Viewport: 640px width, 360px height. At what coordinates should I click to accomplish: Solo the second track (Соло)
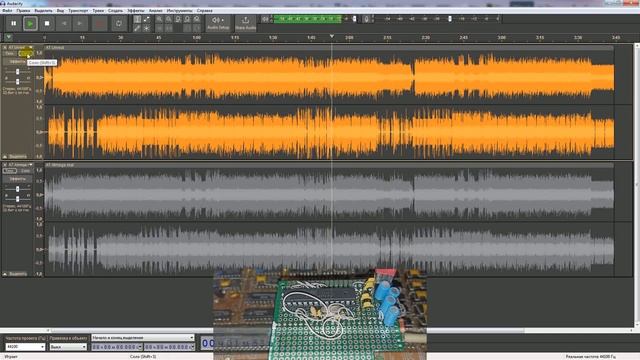(x=25, y=171)
